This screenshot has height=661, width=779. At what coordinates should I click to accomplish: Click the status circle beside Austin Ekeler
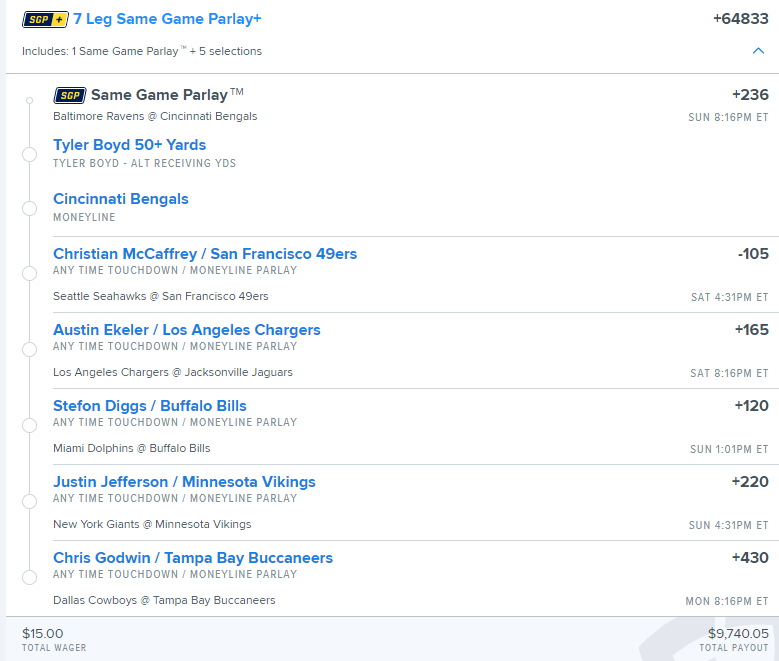click(x=30, y=349)
